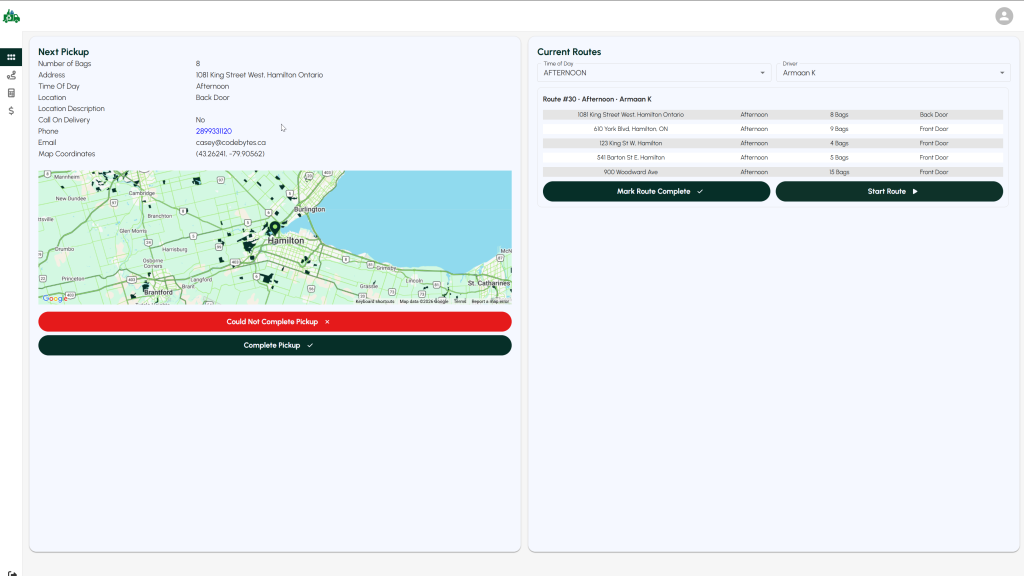
Task: Click the address value in Next Pickup
Action: [259, 75]
